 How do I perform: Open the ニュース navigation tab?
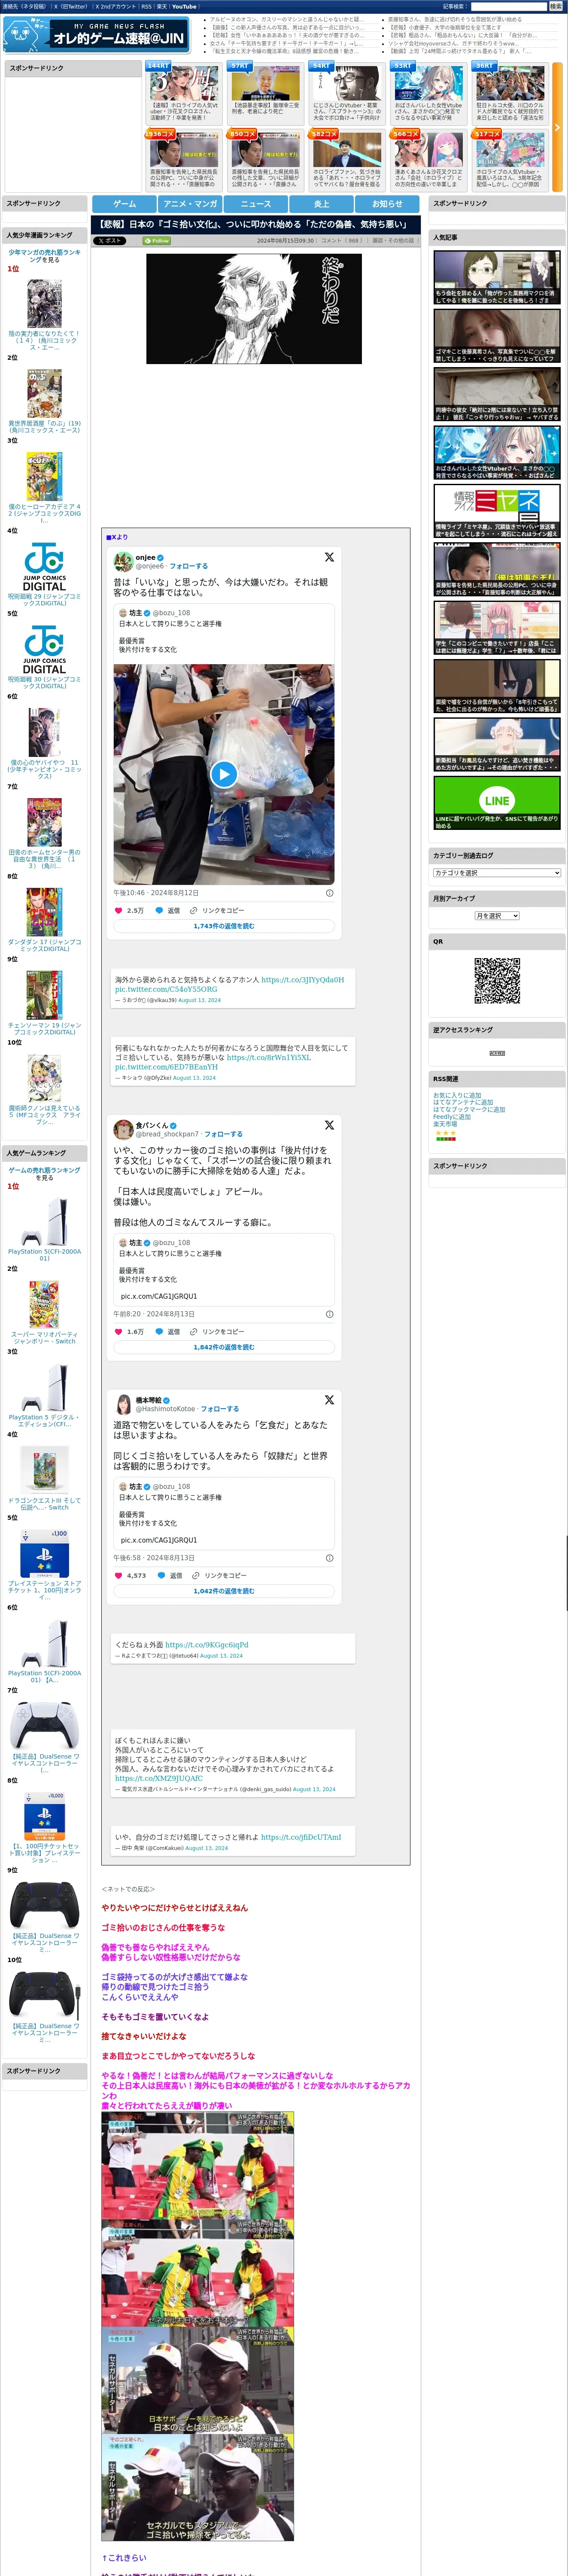pos(256,203)
